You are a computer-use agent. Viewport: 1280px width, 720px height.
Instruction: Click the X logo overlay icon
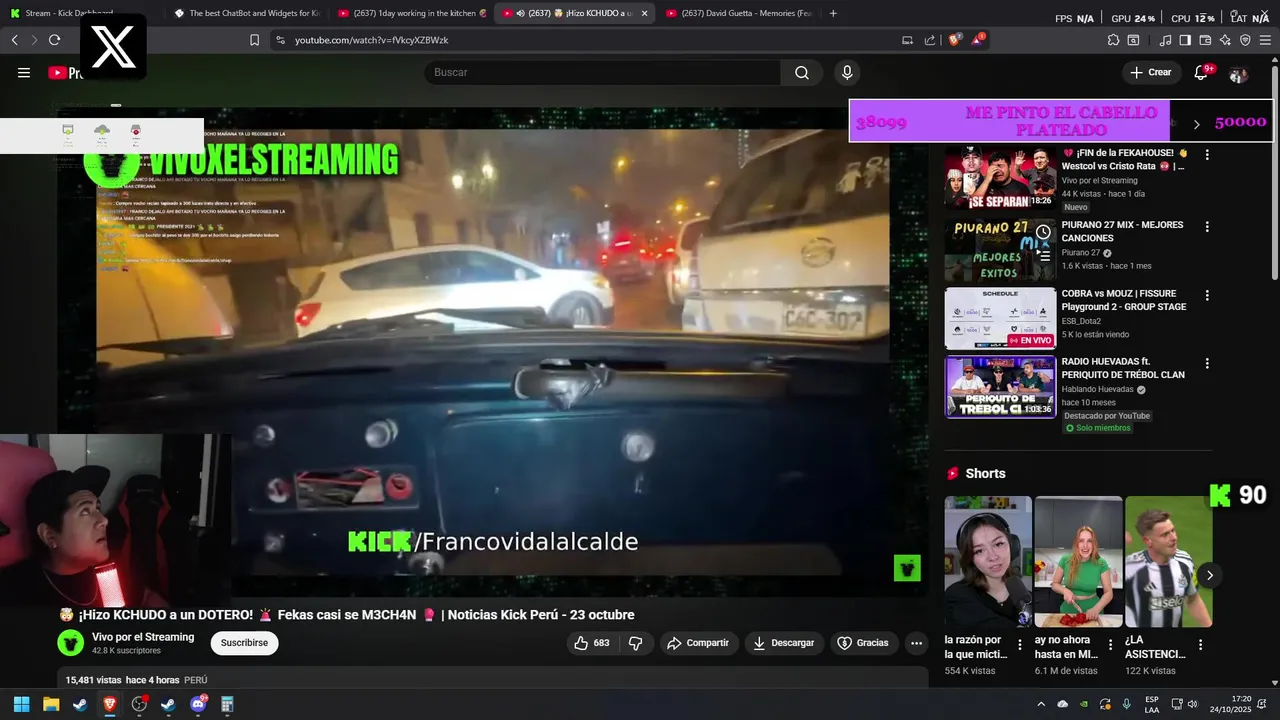click(x=113, y=47)
